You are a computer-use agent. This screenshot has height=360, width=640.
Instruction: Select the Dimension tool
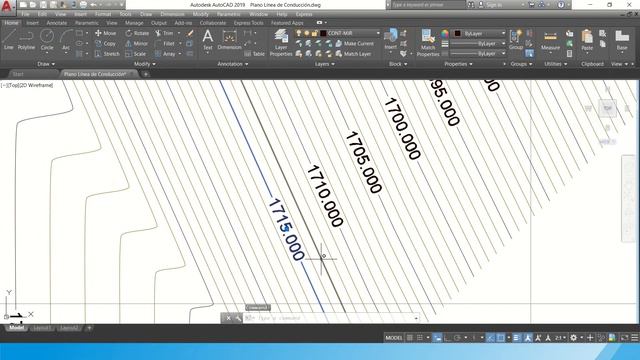tap(229, 40)
